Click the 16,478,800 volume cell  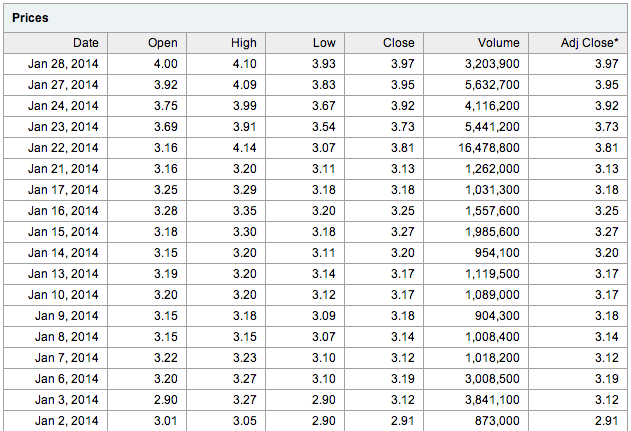tap(476, 148)
